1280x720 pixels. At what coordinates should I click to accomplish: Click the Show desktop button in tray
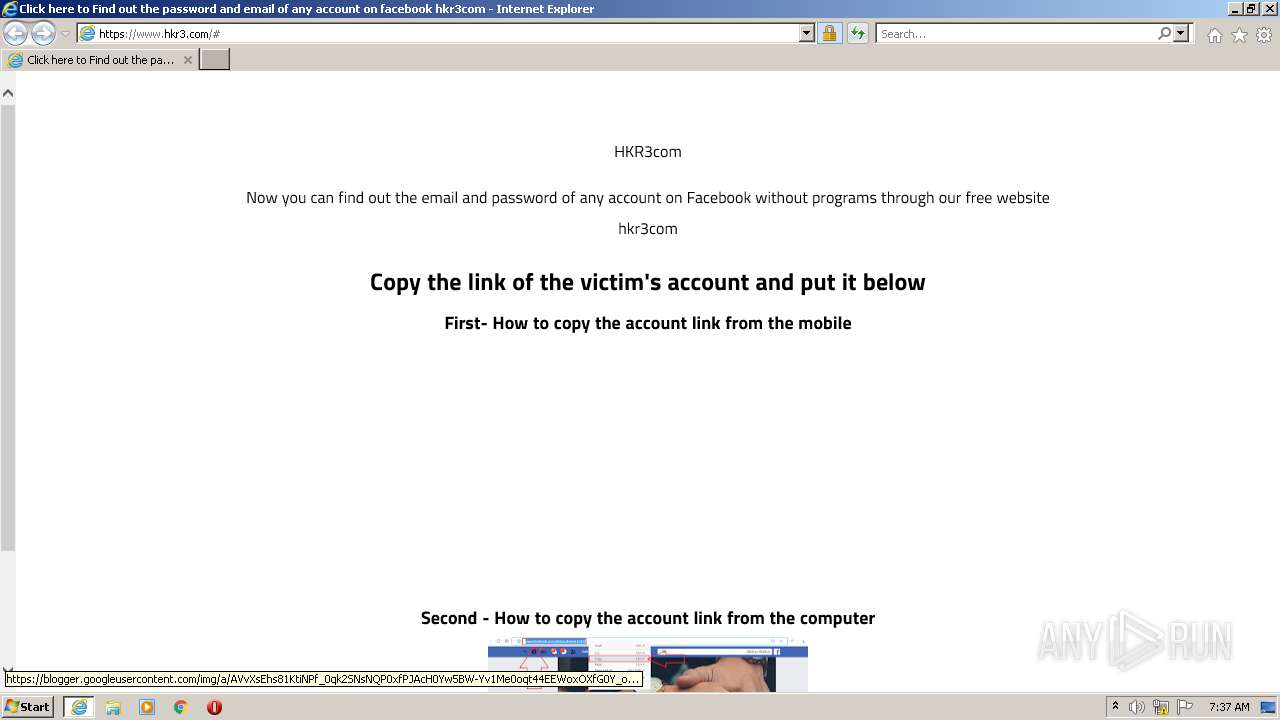point(1269,707)
